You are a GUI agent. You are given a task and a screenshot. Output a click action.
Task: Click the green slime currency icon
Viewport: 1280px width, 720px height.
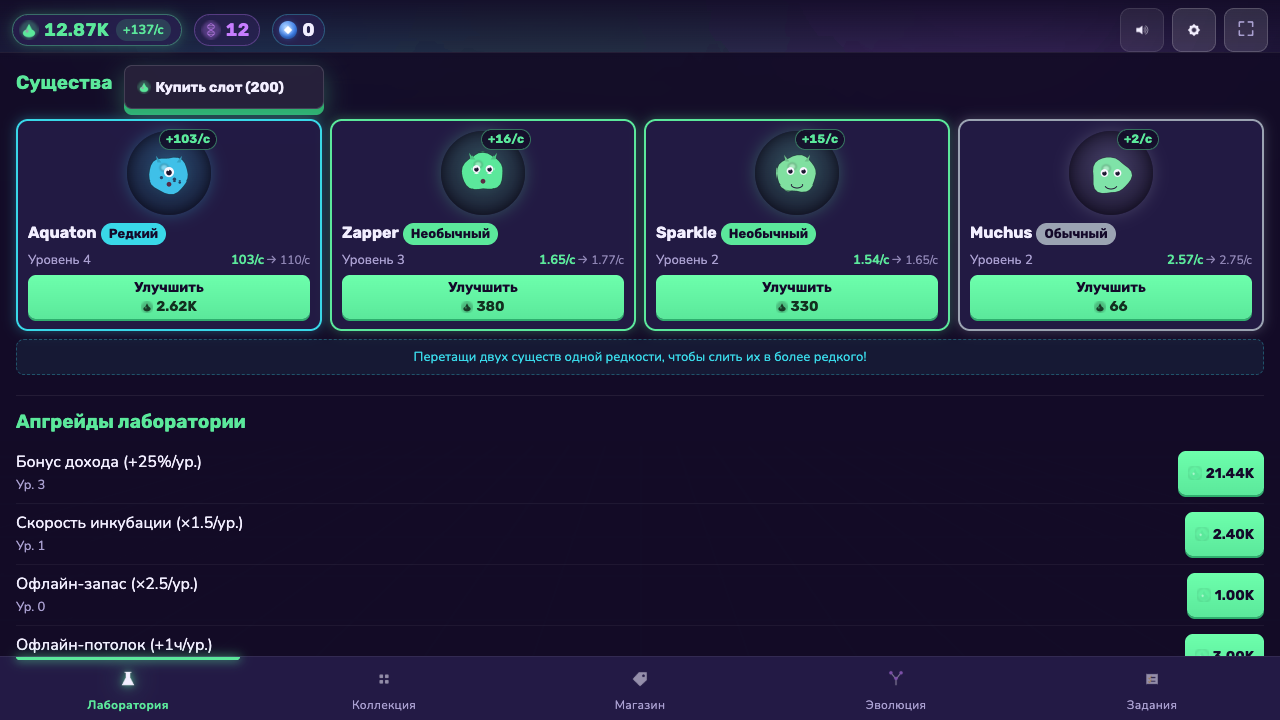click(29, 30)
